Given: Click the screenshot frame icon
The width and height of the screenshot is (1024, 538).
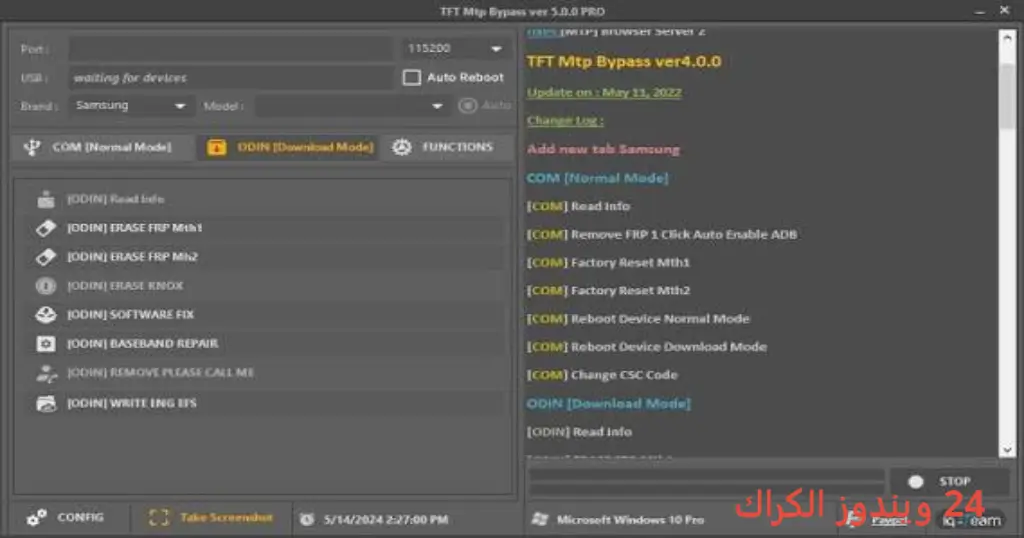Looking at the screenshot, I should [x=159, y=518].
